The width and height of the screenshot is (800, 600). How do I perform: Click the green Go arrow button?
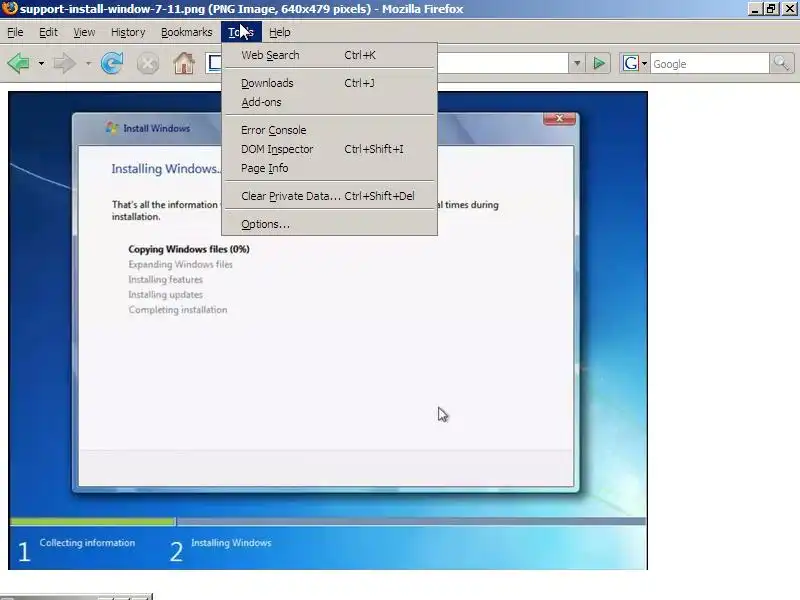(599, 64)
